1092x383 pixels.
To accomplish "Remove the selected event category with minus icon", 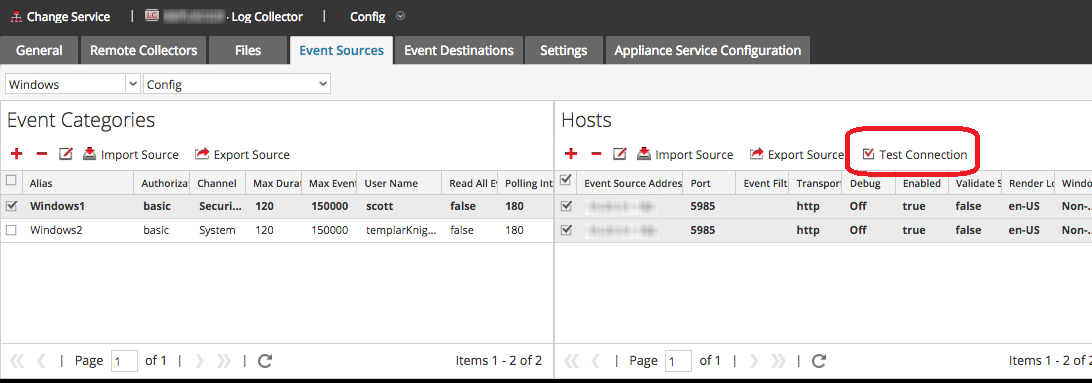I will pyautogui.click(x=42, y=154).
